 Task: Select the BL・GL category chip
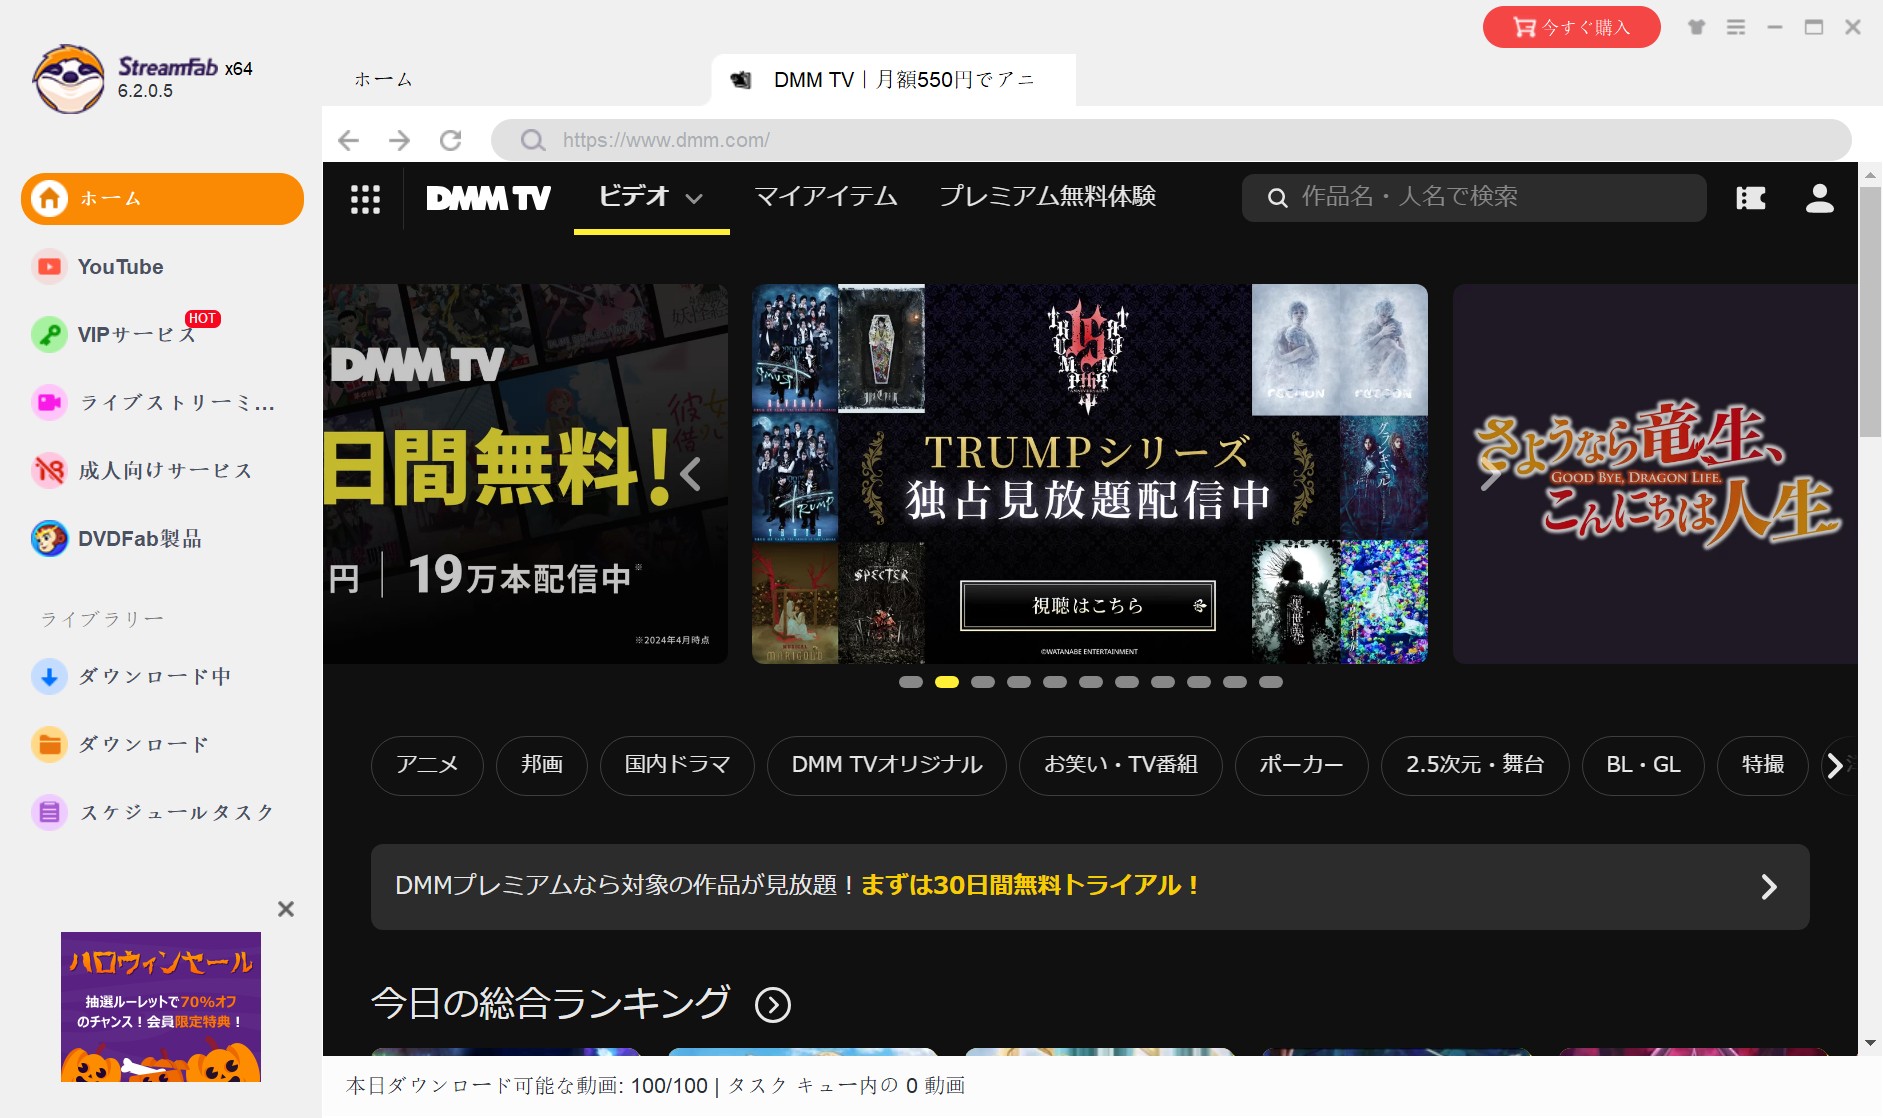click(1643, 766)
